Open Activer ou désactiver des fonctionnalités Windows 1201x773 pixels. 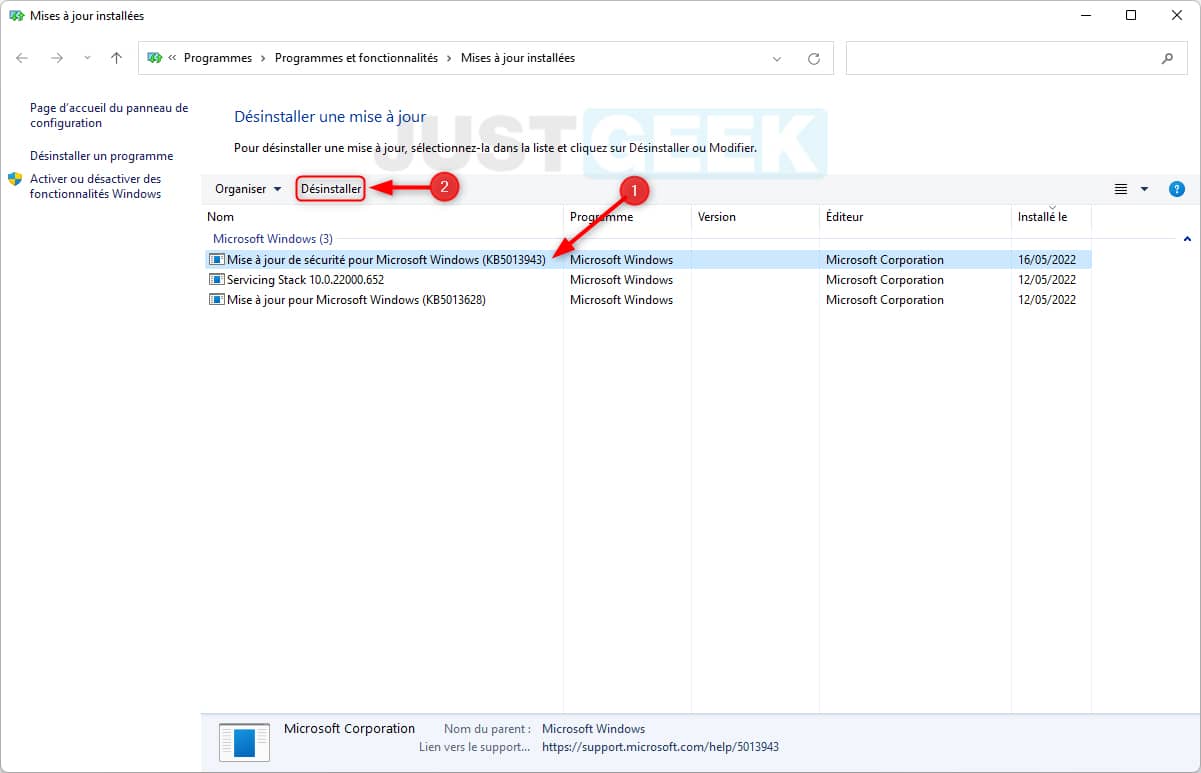96,186
